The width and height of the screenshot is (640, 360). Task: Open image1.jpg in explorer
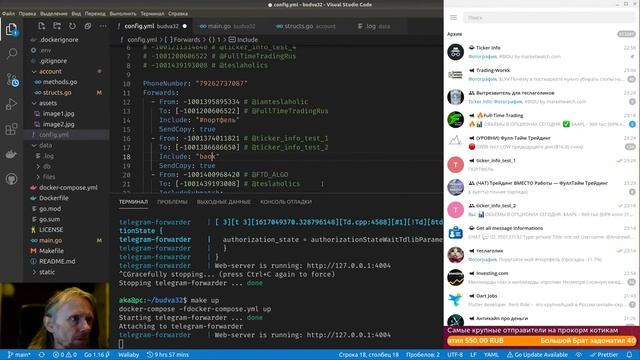(x=58, y=114)
